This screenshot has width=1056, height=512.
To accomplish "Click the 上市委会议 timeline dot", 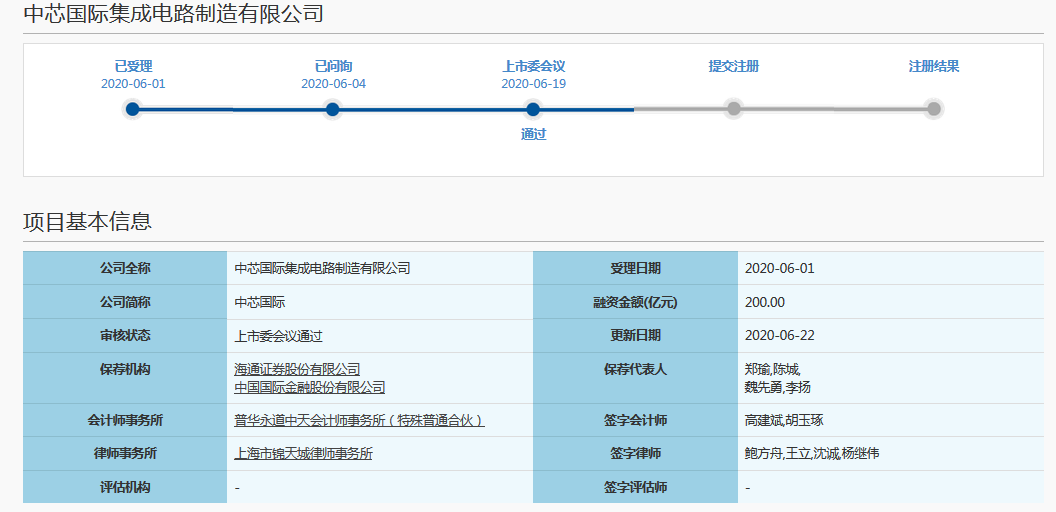I will (x=533, y=109).
